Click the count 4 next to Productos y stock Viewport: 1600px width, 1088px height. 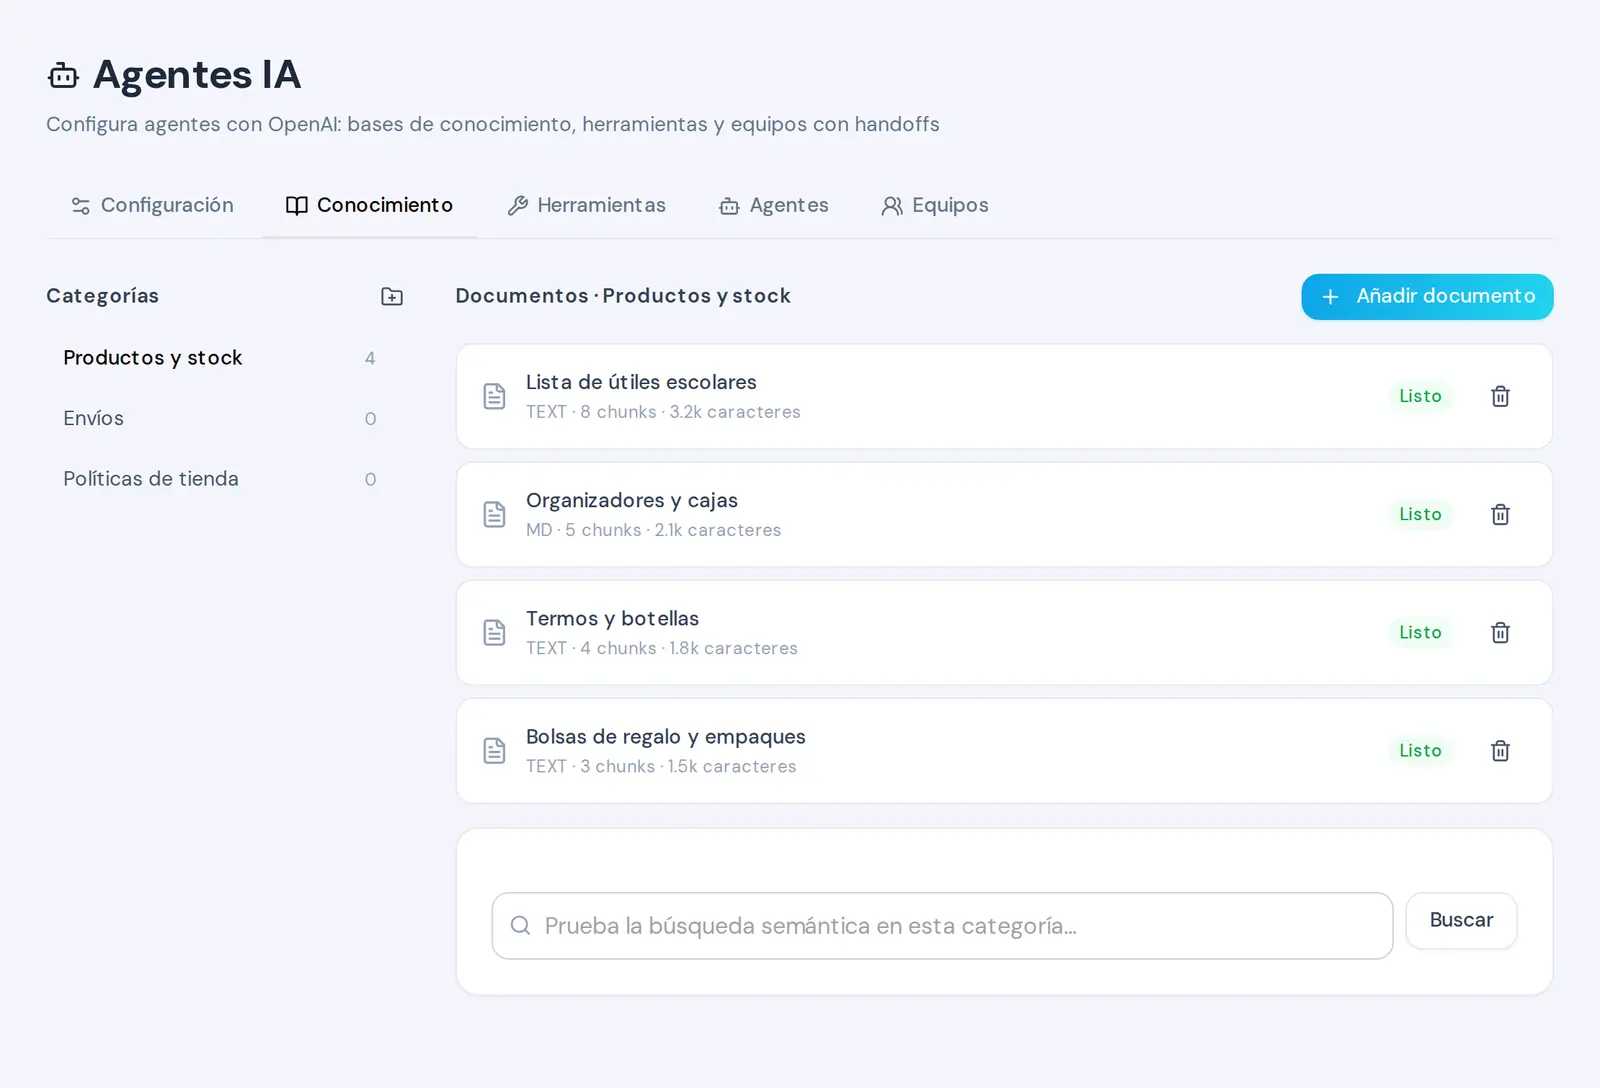(370, 358)
